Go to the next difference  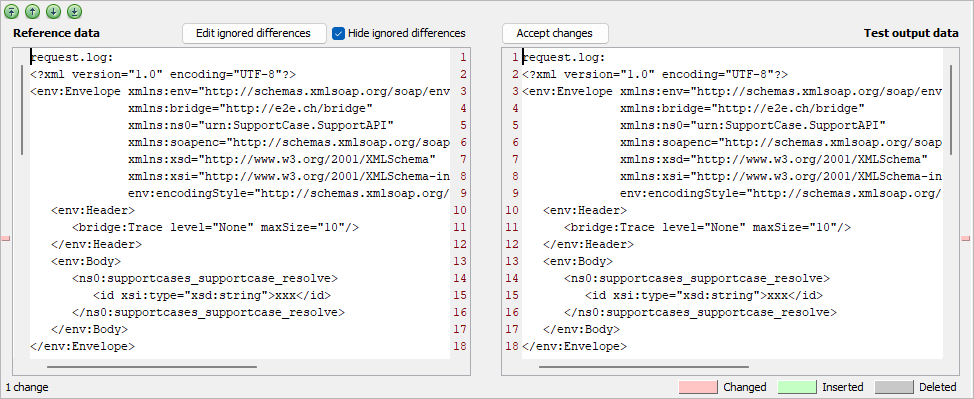(53, 11)
